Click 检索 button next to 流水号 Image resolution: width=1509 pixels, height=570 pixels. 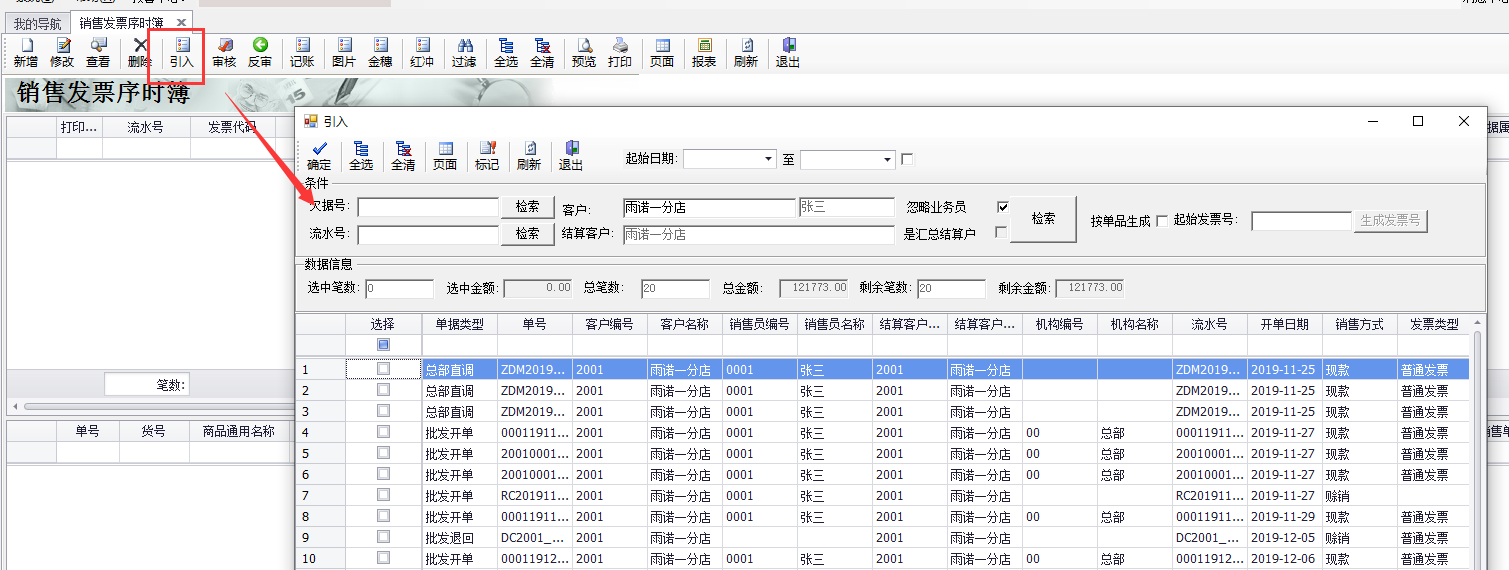click(528, 233)
